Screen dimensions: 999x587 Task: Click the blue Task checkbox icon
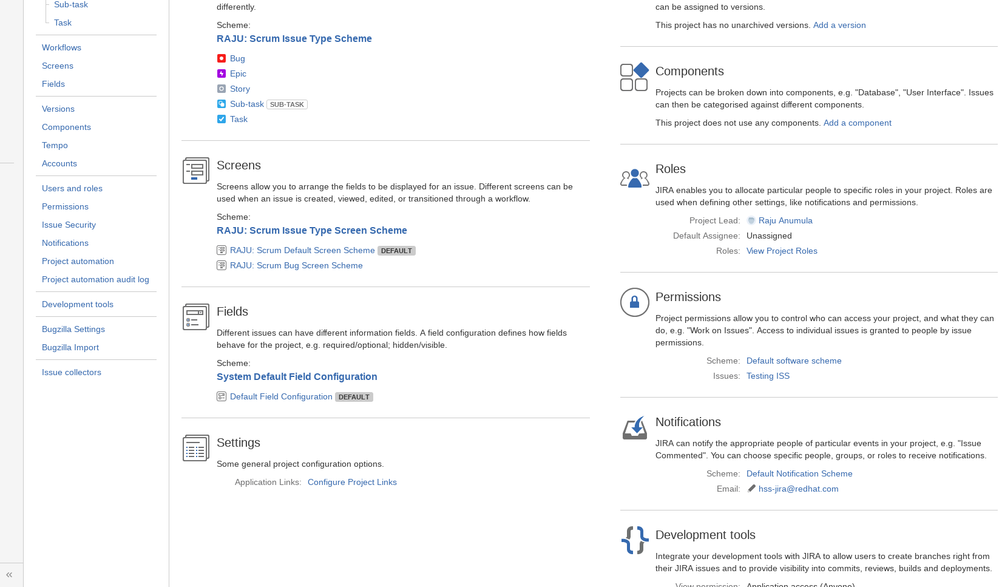[221, 119]
